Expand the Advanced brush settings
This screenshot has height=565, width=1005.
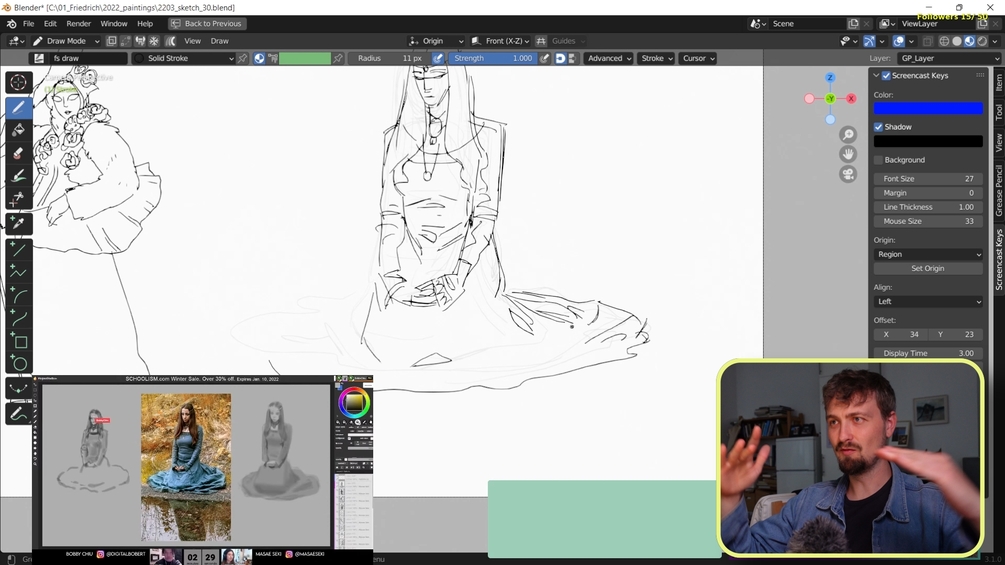[608, 58]
